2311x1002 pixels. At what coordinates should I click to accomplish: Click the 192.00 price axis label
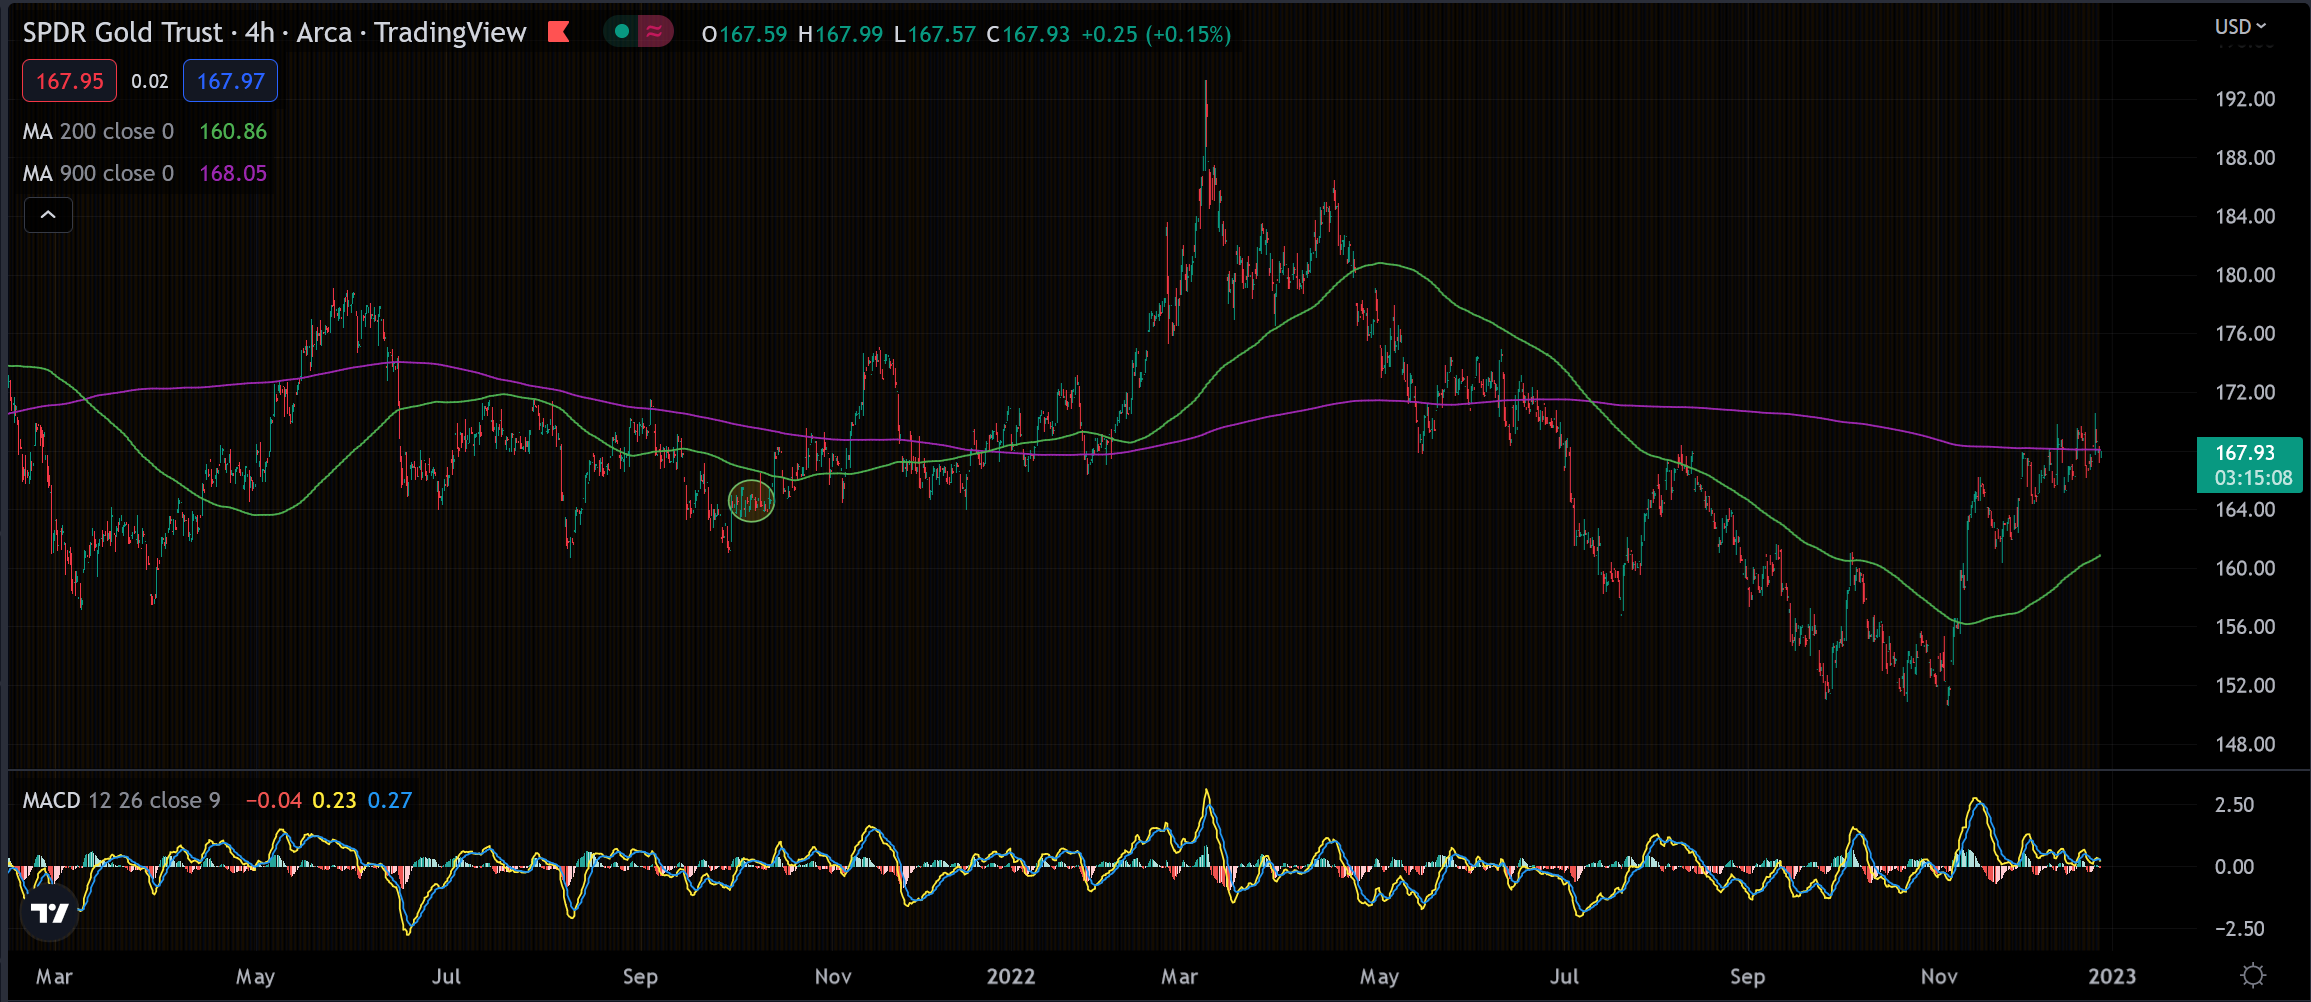[2244, 99]
